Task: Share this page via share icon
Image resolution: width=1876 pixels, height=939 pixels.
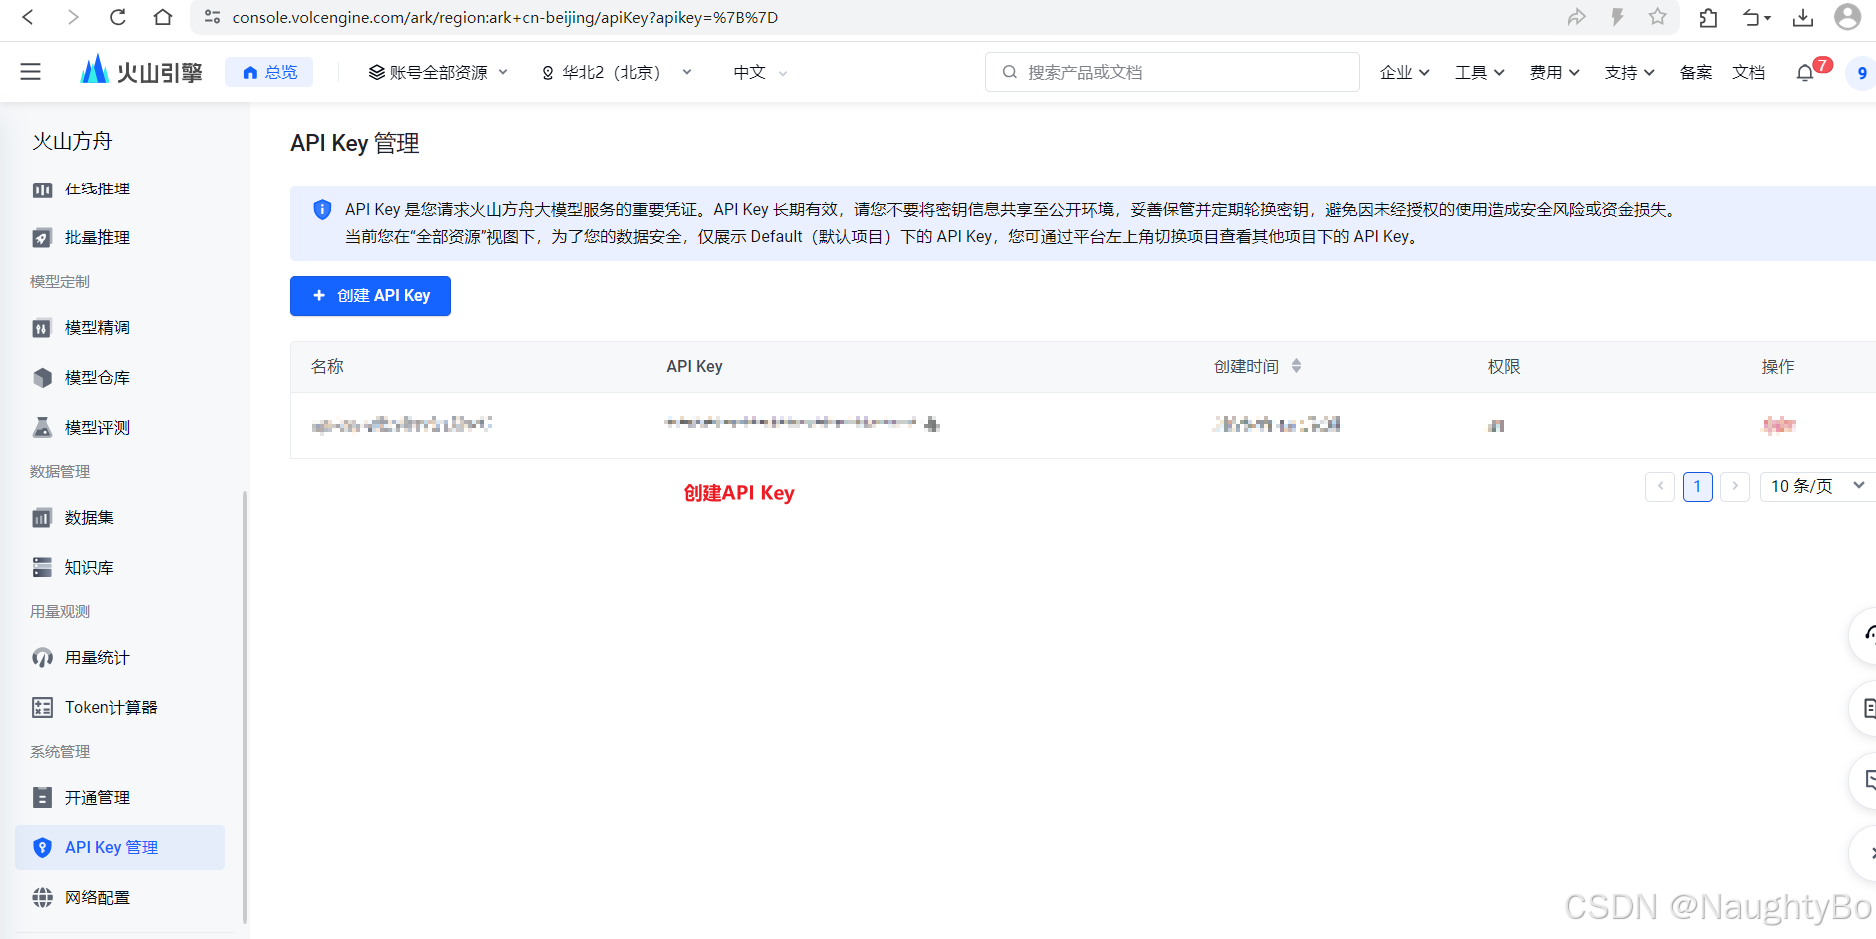Action: [1576, 17]
